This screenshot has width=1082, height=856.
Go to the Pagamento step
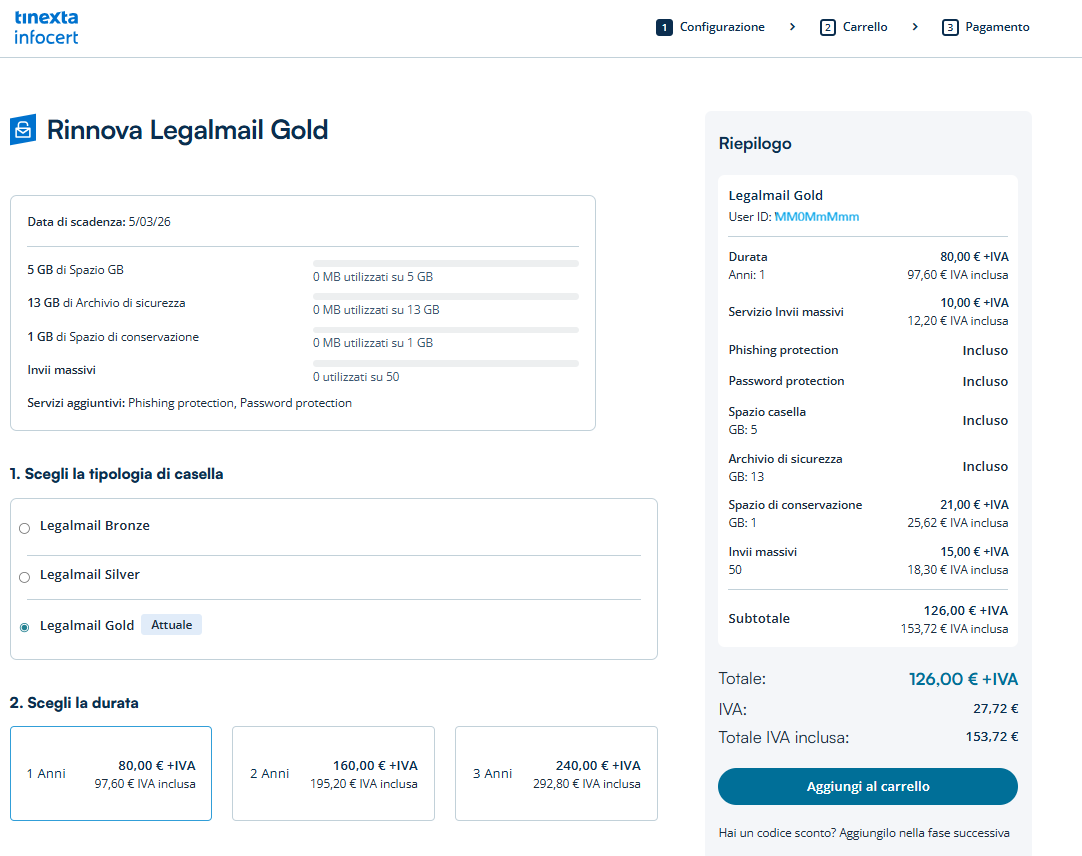[997, 28]
